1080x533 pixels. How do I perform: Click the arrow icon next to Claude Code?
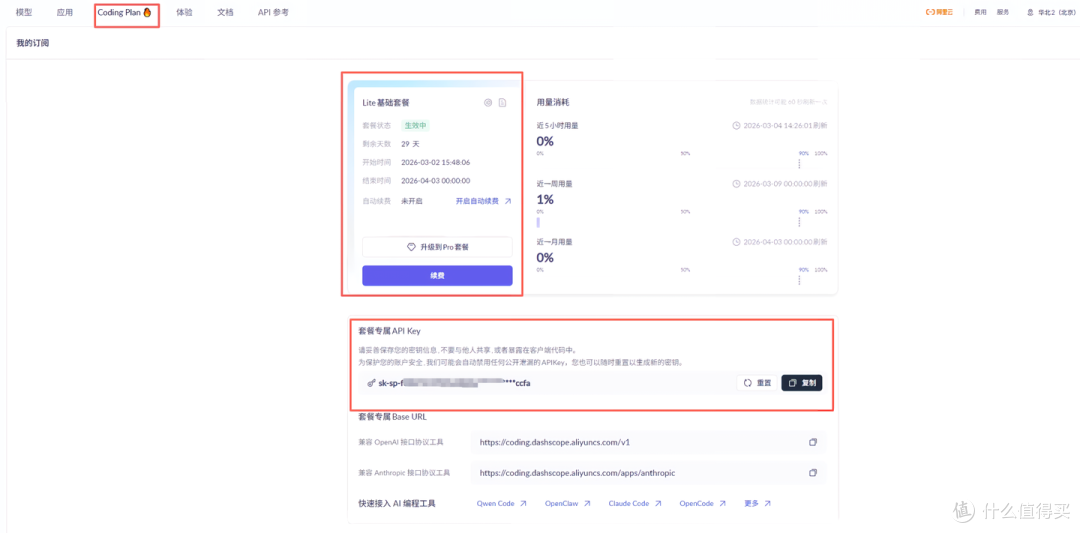(x=658, y=503)
